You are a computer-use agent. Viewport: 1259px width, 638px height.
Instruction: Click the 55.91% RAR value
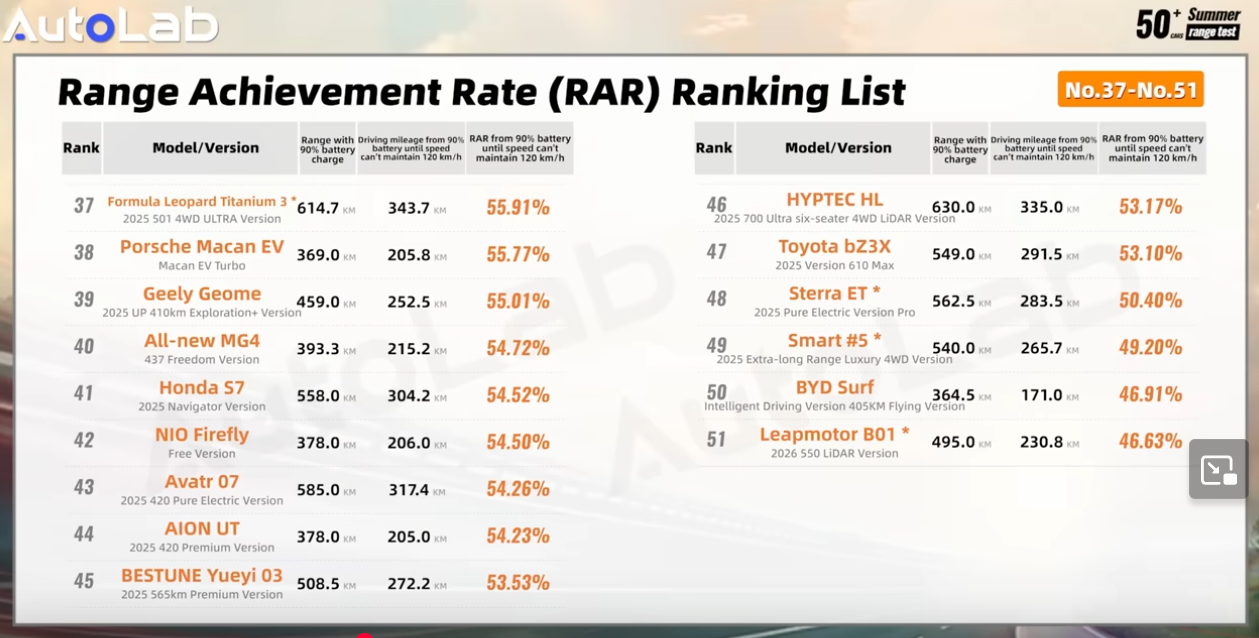tap(518, 207)
